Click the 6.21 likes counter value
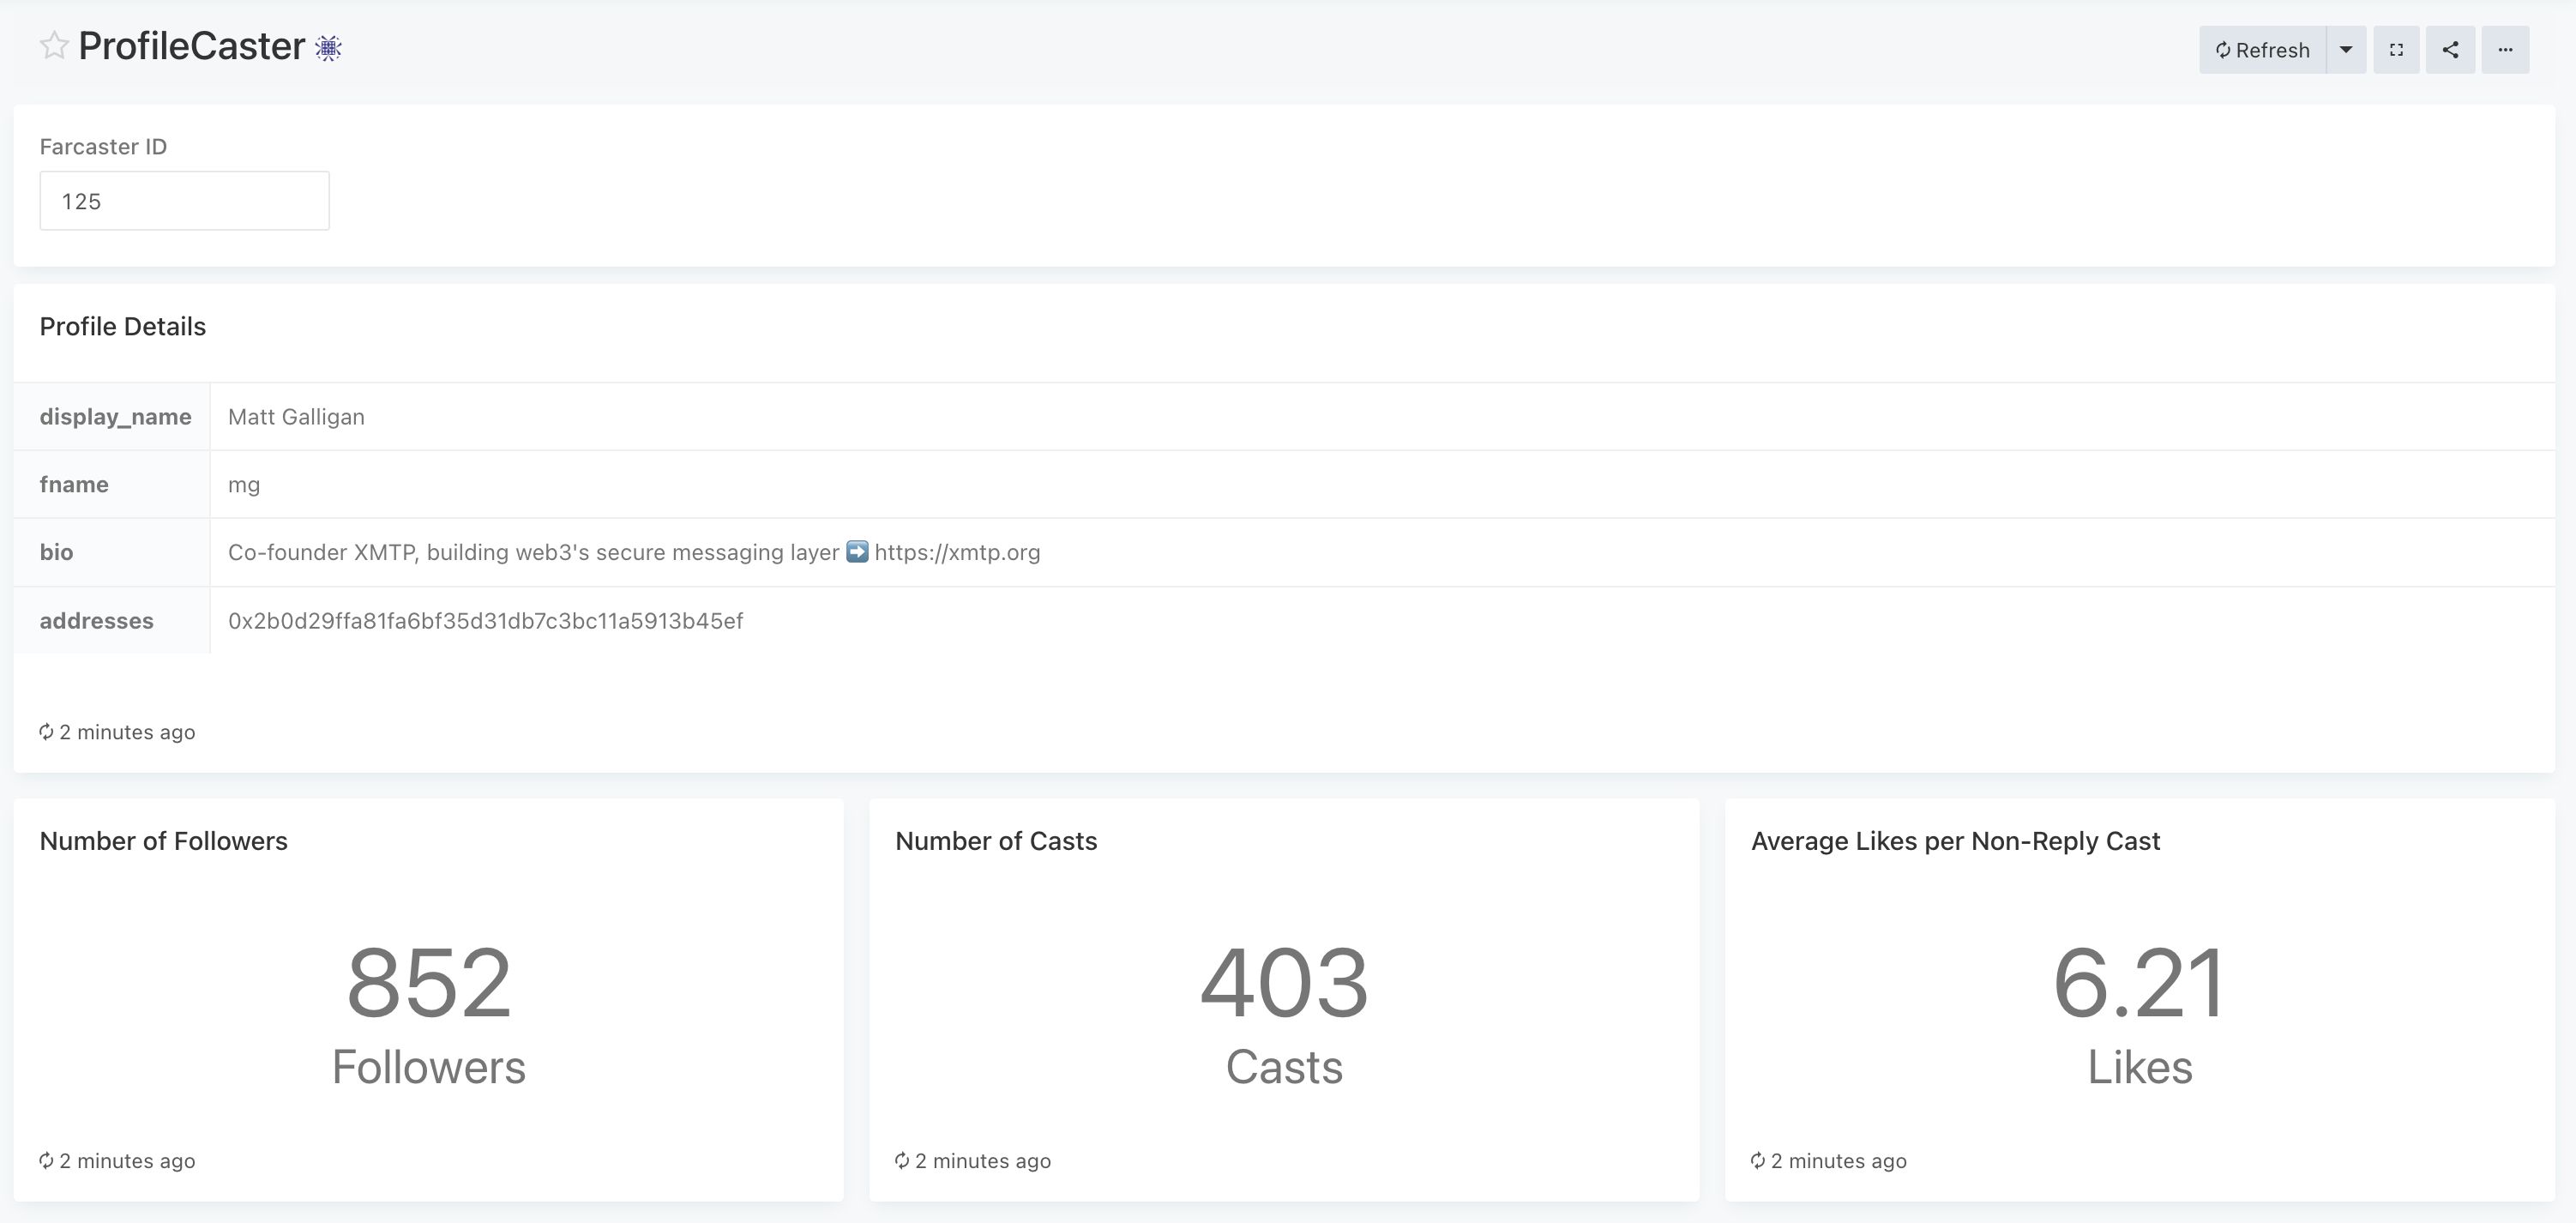The height and width of the screenshot is (1223, 2576). (x=2139, y=984)
